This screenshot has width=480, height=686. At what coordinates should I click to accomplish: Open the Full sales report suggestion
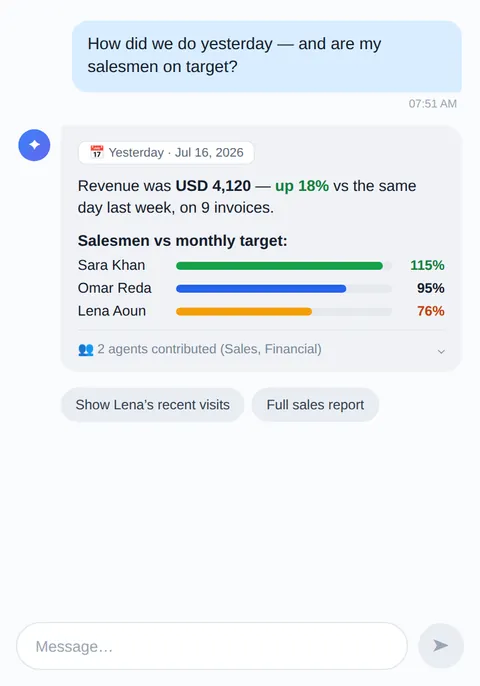click(x=315, y=405)
